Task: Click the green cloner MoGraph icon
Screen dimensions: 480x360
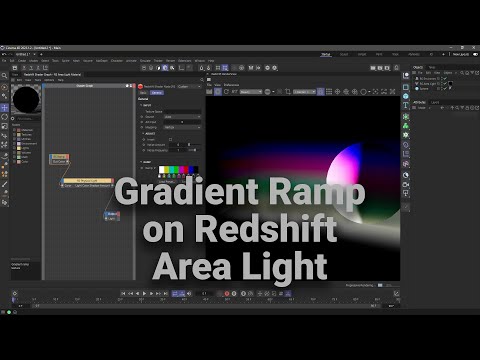Action: 406,126
